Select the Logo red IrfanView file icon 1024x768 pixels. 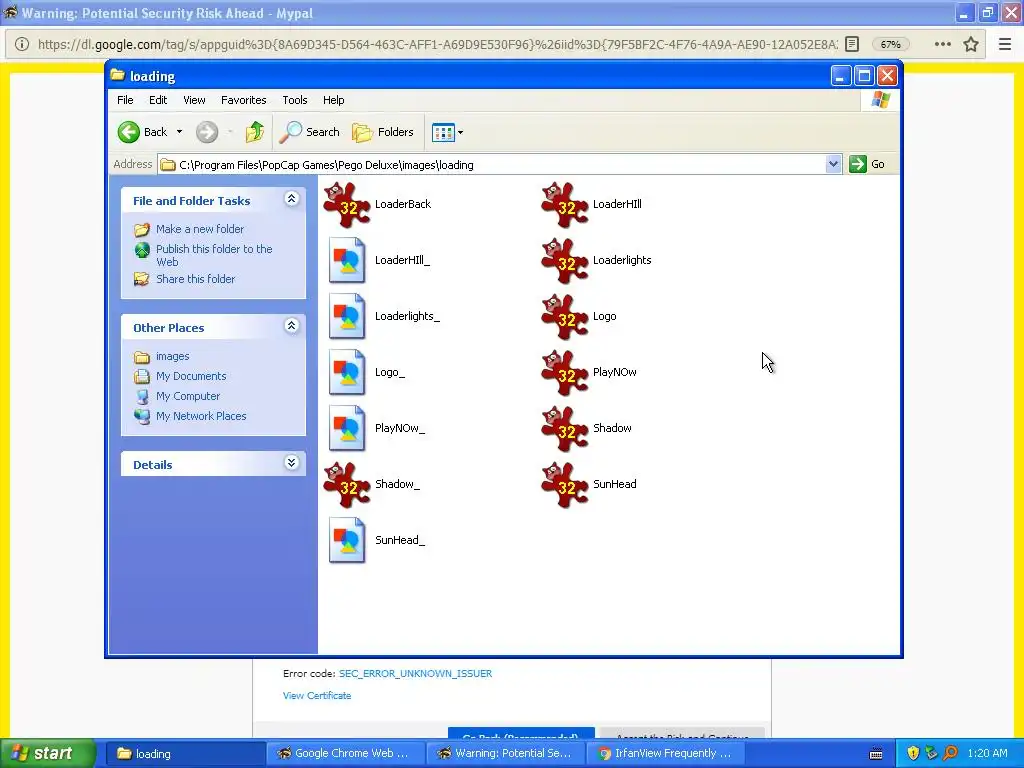pyautogui.click(x=565, y=317)
